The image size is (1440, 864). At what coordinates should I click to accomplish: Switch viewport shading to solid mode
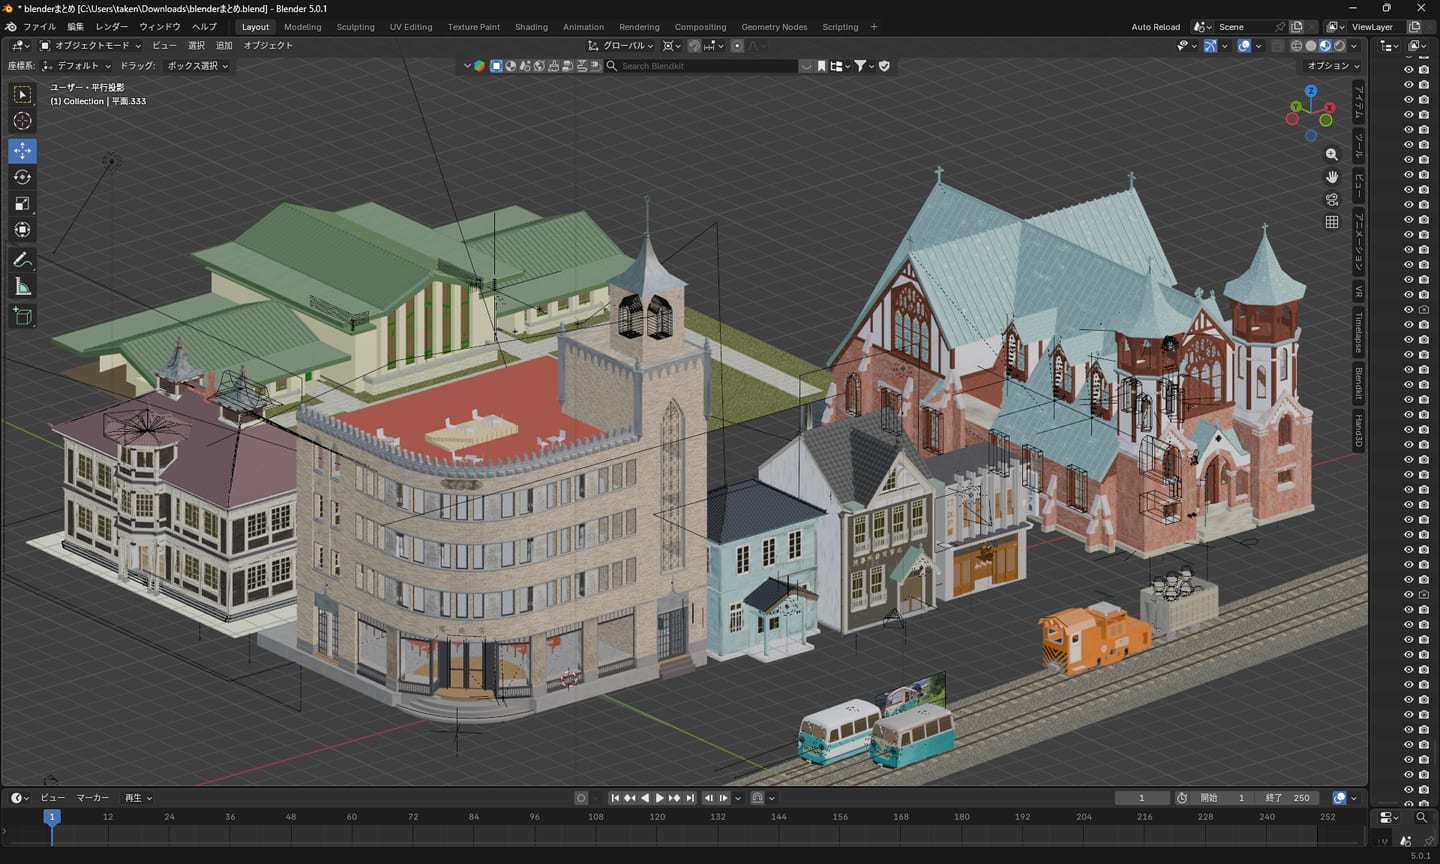click(1310, 46)
